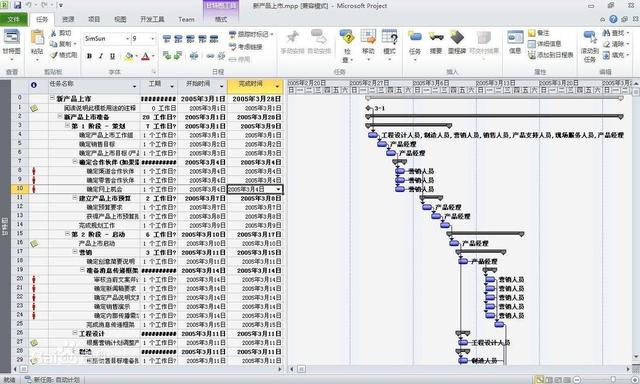Open the SimSun font name dropdown
Screen dimensions: 640x384
[x=127, y=39]
